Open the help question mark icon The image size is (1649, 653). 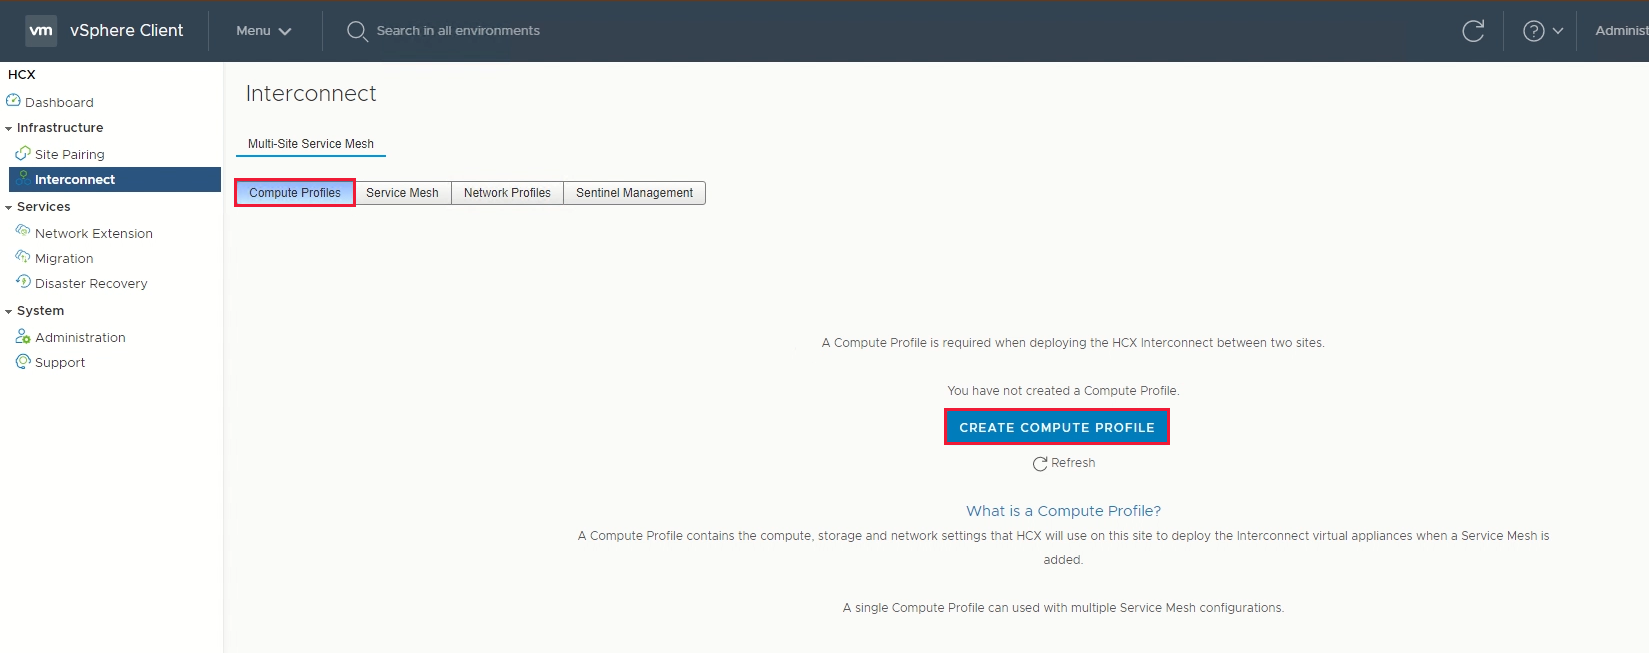pos(1533,31)
